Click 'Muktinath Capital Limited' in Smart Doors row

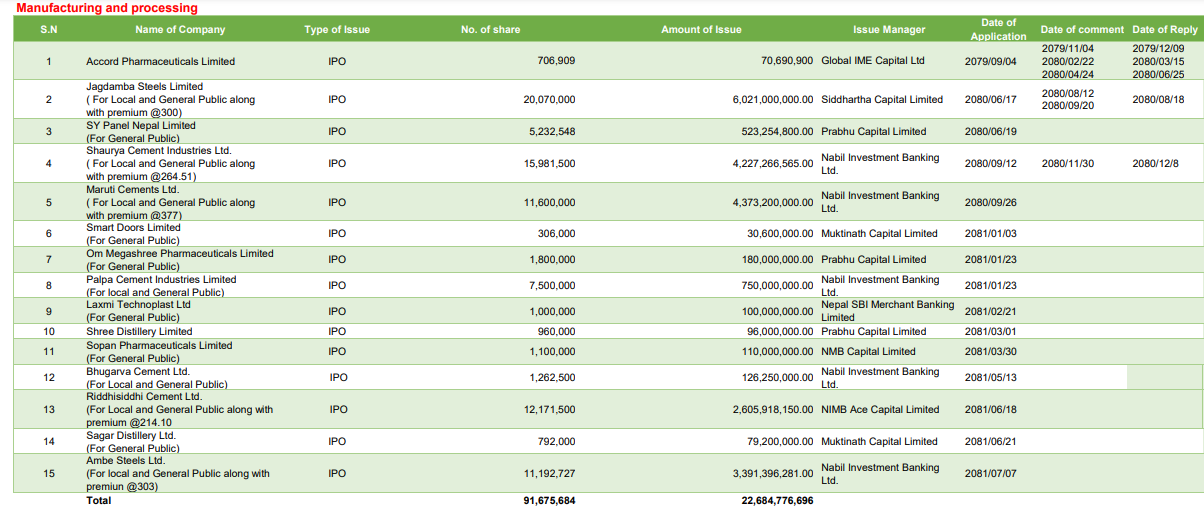tap(880, 233)
